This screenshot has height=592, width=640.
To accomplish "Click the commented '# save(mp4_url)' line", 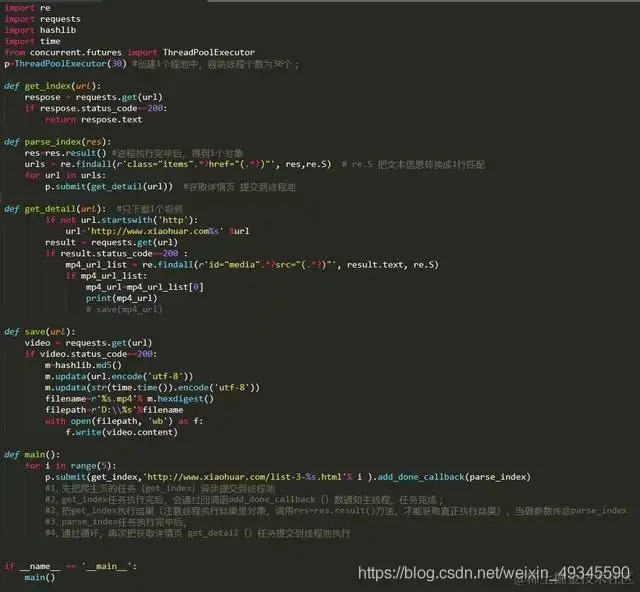I will [x=124, y=309].
